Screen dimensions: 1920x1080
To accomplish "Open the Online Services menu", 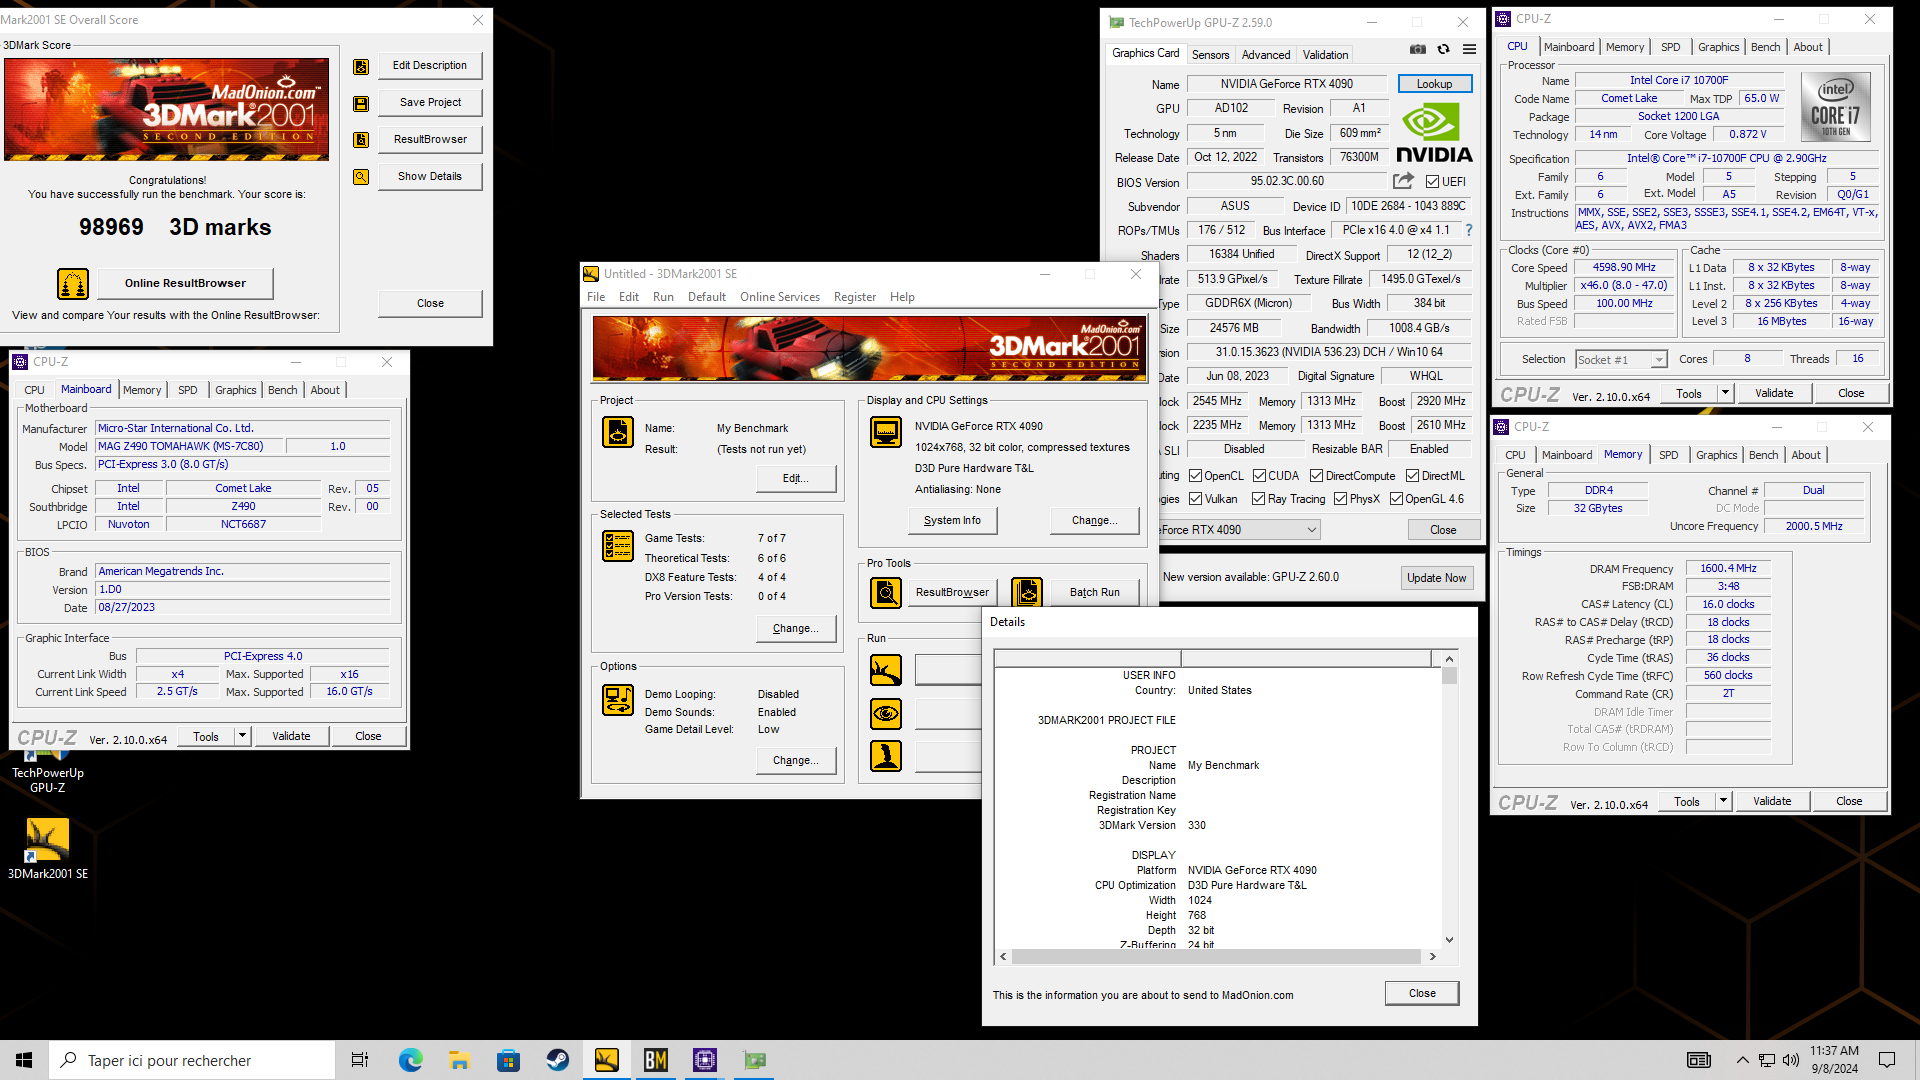I will (780, 297).
